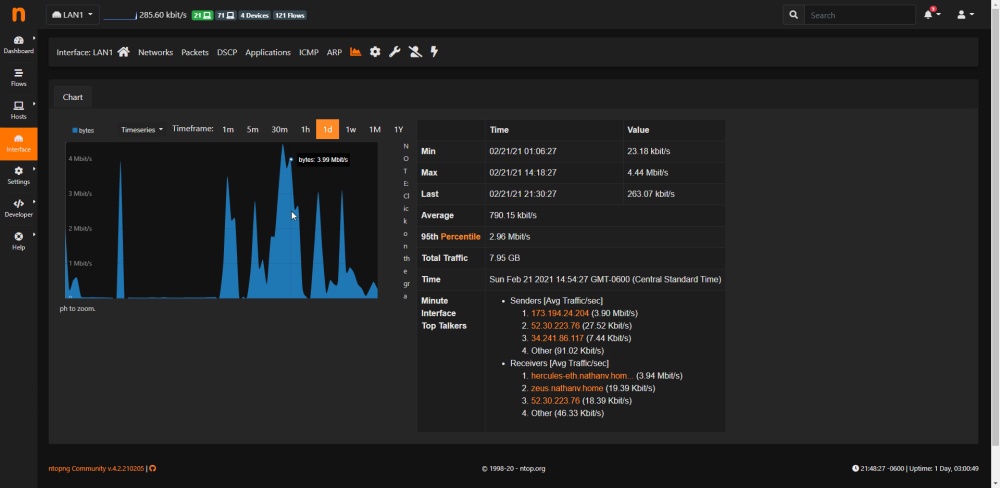Open the alerts bell notifications

pyautogui.click(x=931, y=14)
